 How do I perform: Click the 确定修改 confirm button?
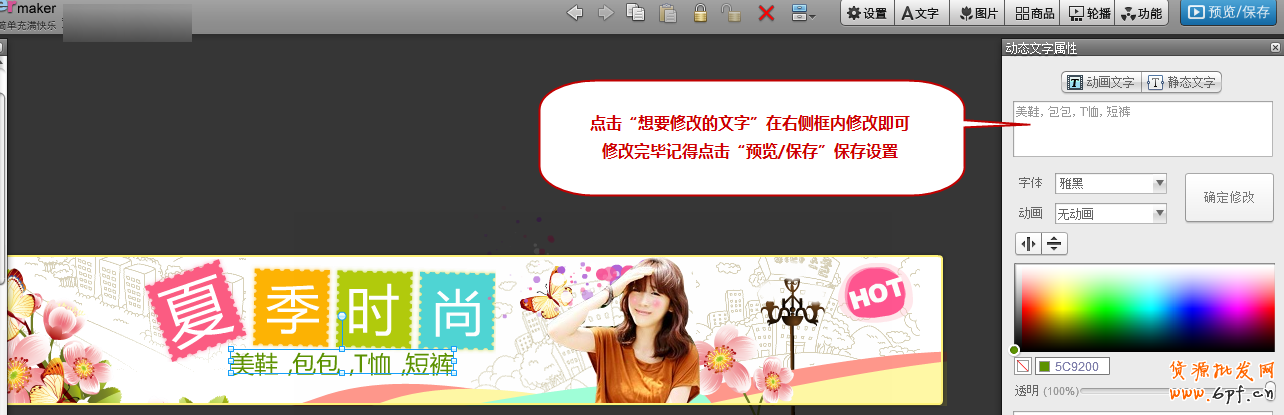1228,198
